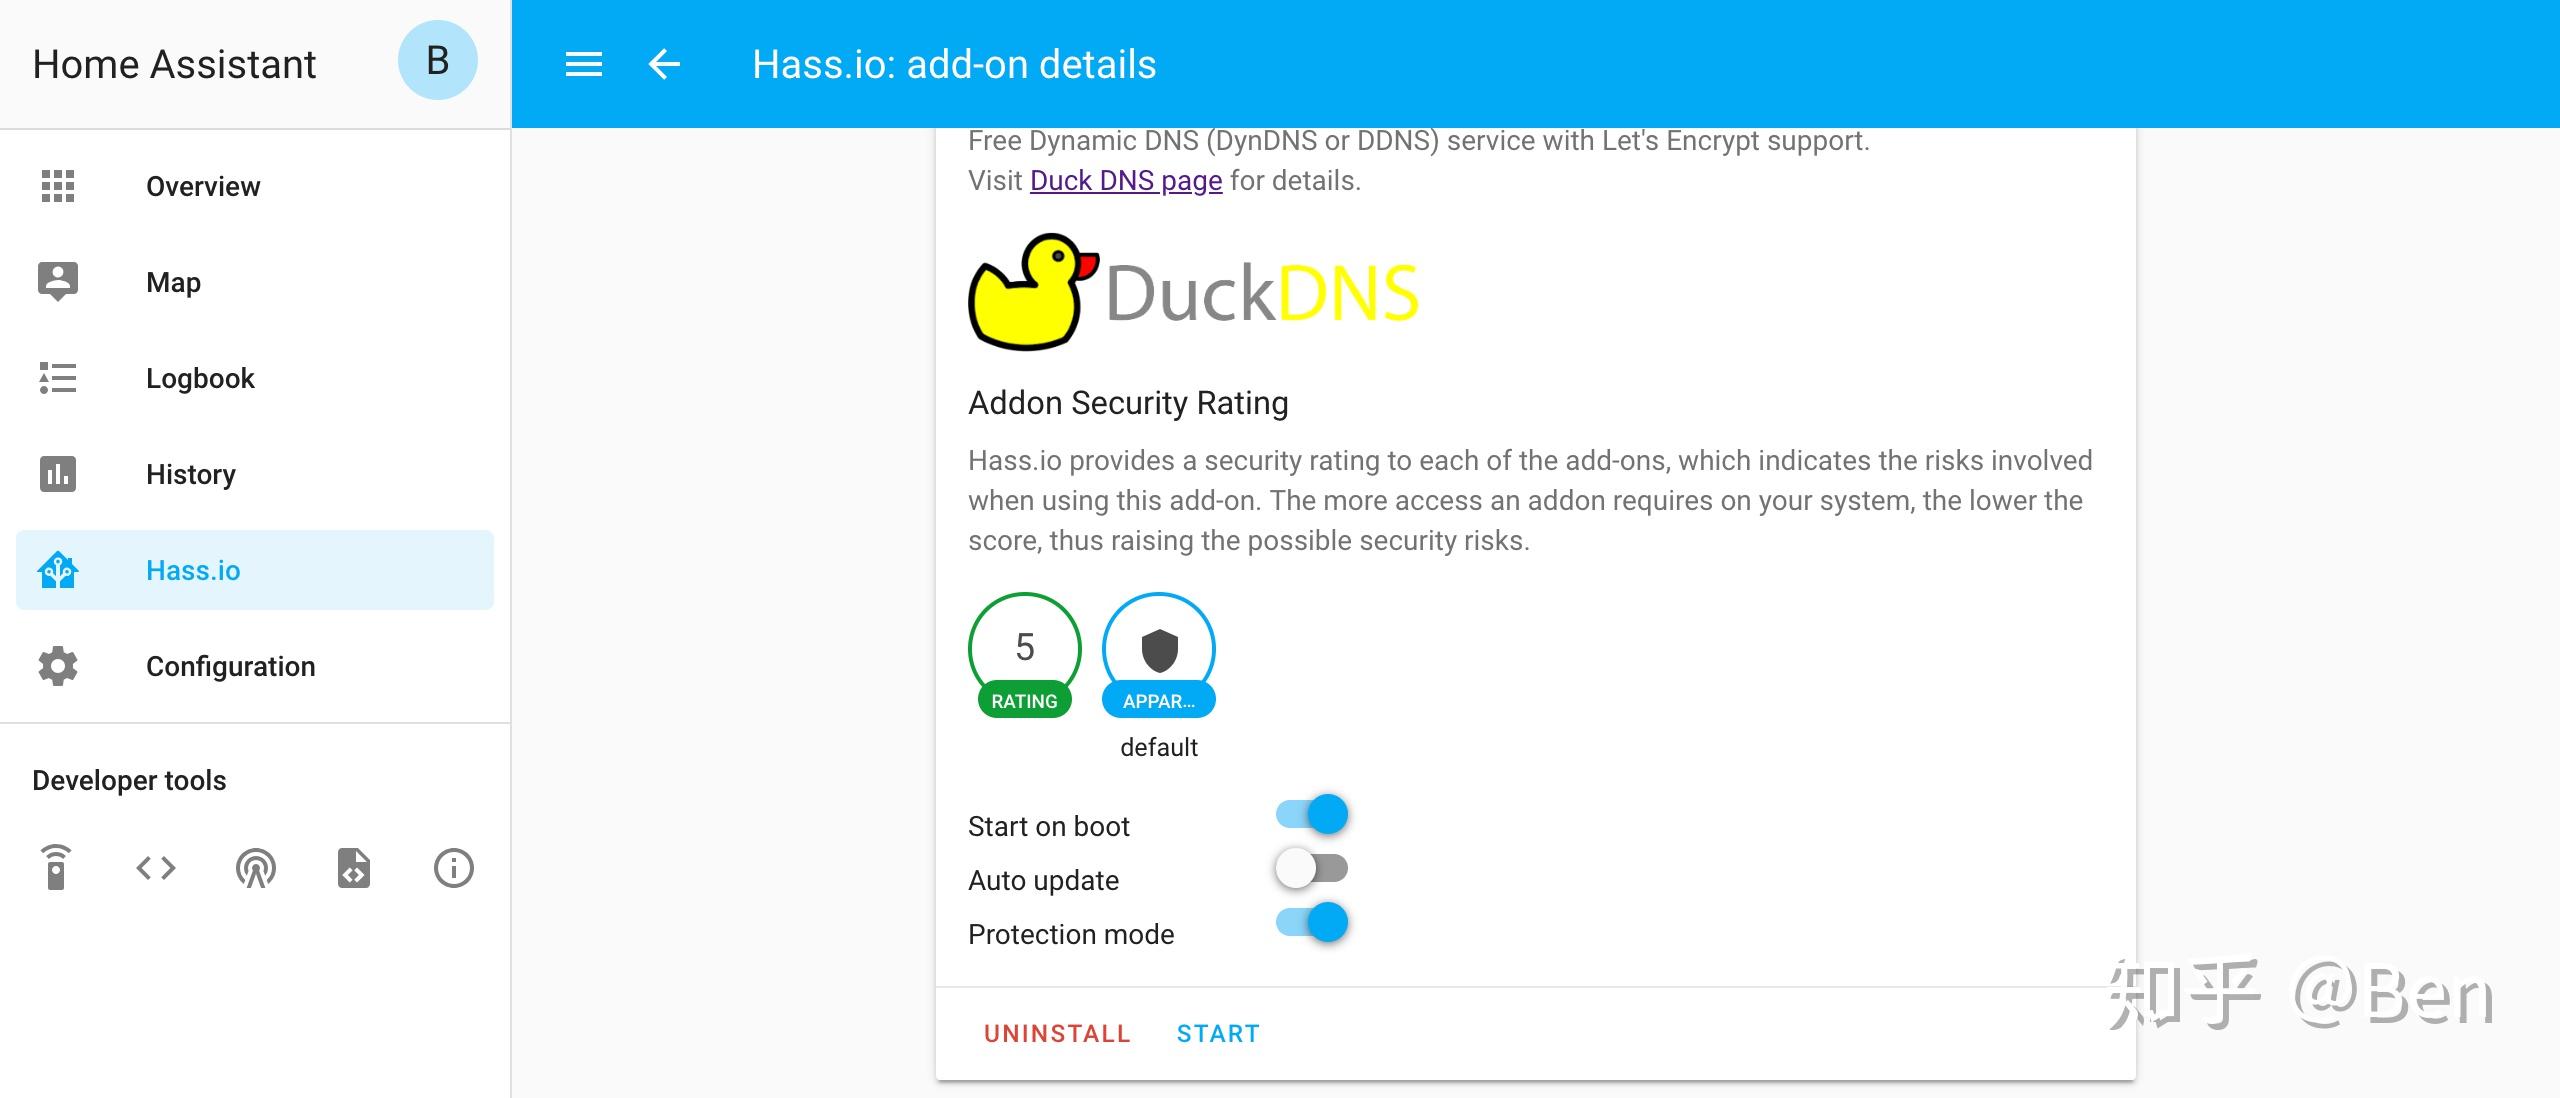2560x1098 pixels.
Task: Click the Logbook list icon
Action: tap(57, 379)
